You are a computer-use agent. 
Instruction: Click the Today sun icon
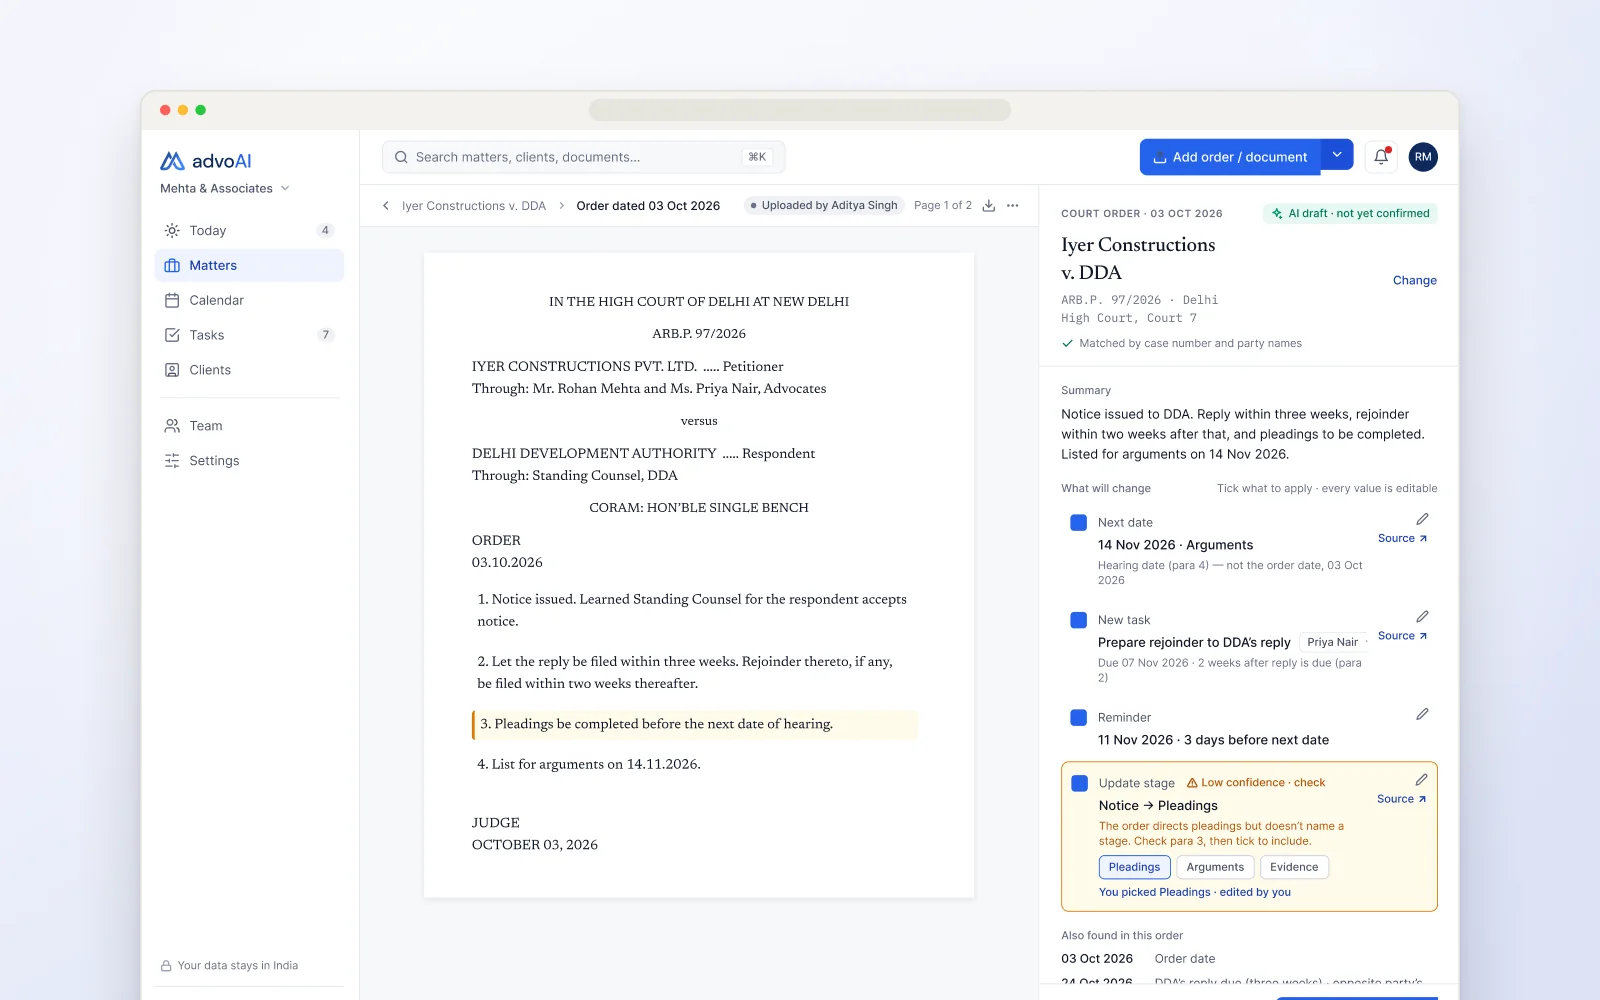[x=172, y=230]
